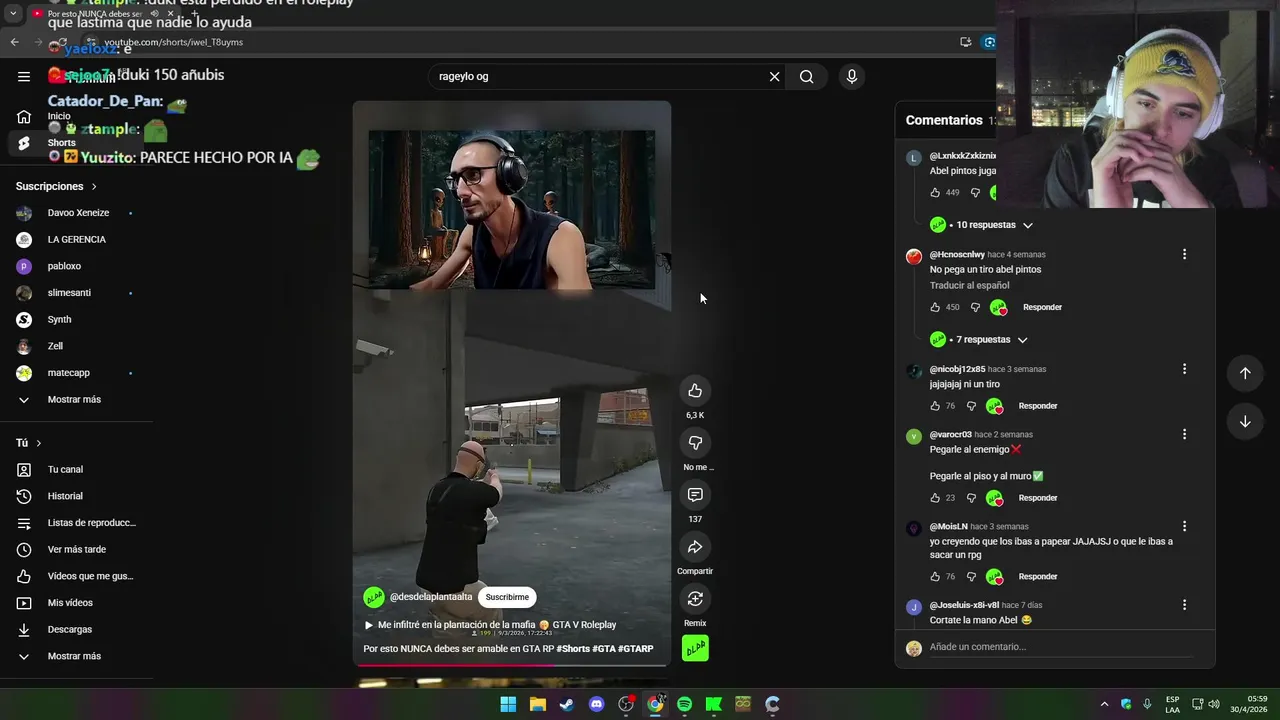Screen dimensions: 1280x720
Task: Click the #GTARP hashtag
Action: 636,649
